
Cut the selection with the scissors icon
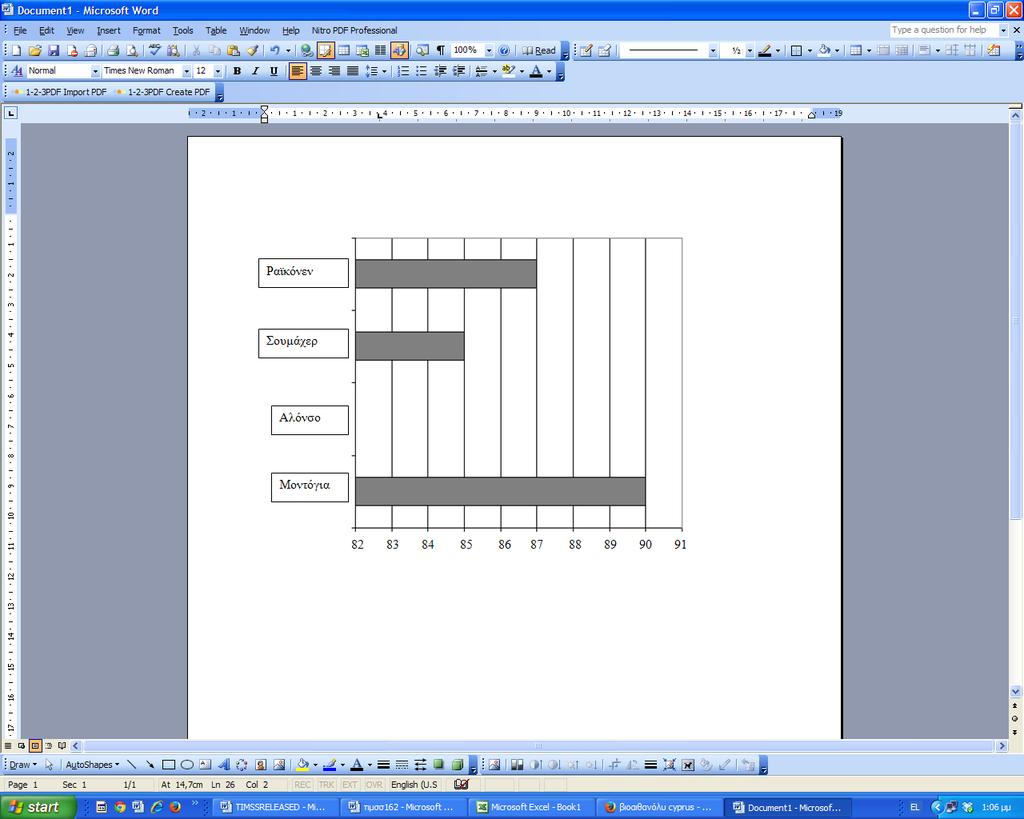point(195,50)
